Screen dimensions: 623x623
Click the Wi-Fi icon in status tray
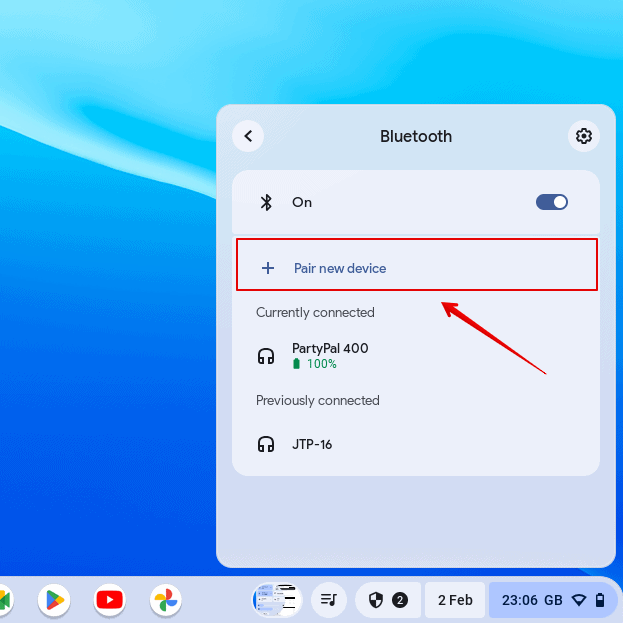579,600
